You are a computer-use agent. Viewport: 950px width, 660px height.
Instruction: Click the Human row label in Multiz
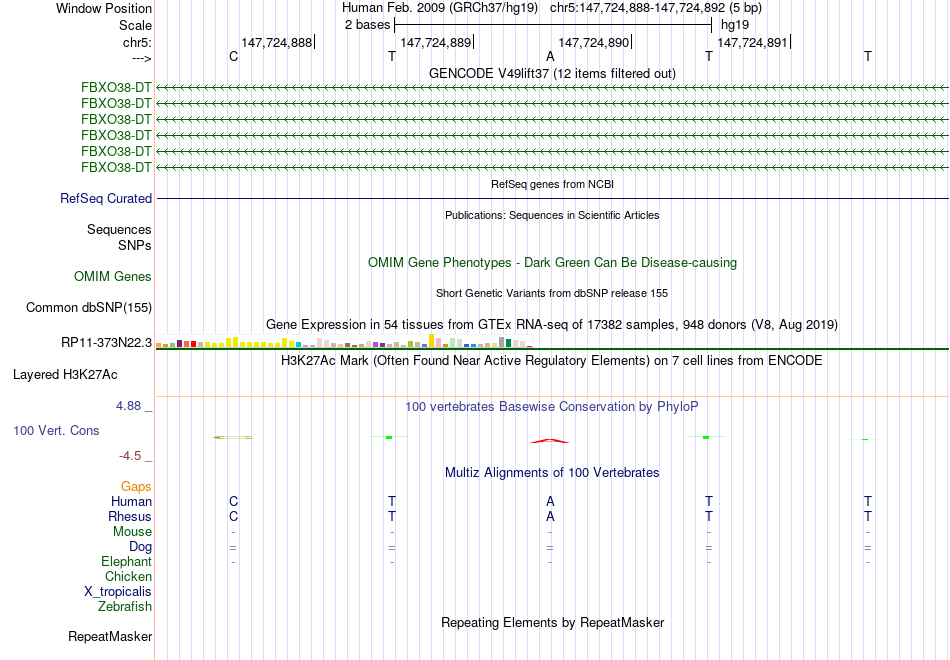click(131, 501)
